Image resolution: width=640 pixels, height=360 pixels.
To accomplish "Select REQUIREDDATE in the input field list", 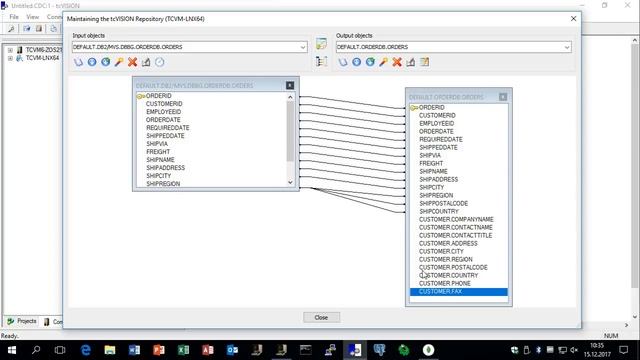I will (x=168, y=128).
